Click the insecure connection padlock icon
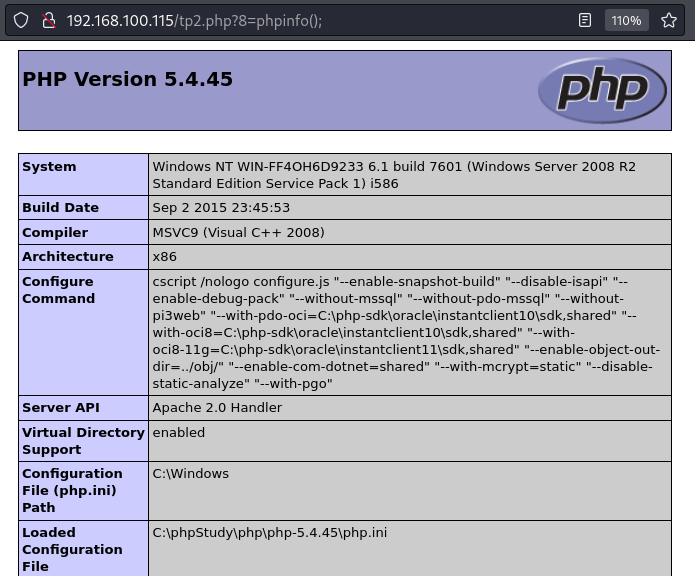This screenshot has width=695, height=576. click(x=47, y=20)
